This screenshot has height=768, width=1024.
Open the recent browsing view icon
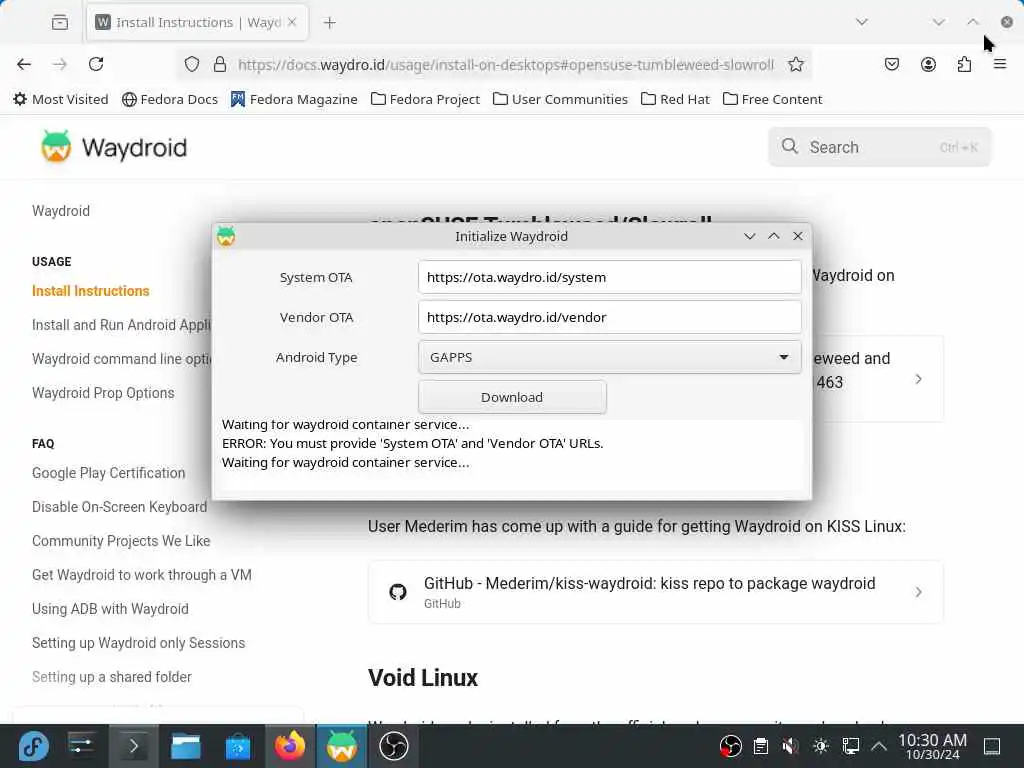click(60, 22)
